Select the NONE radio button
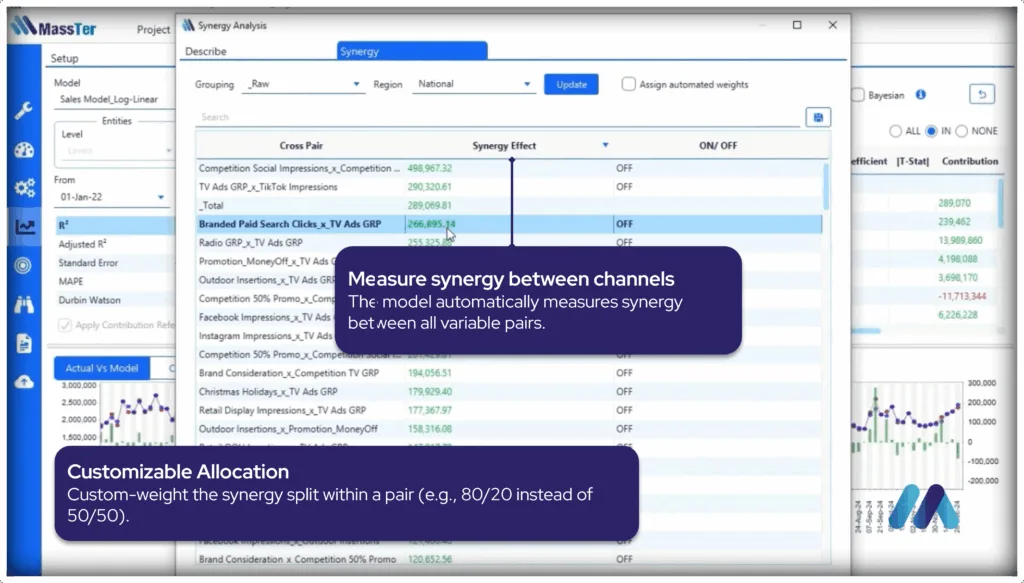Screen dimensions: 1024x583 (x=962, y=131)
